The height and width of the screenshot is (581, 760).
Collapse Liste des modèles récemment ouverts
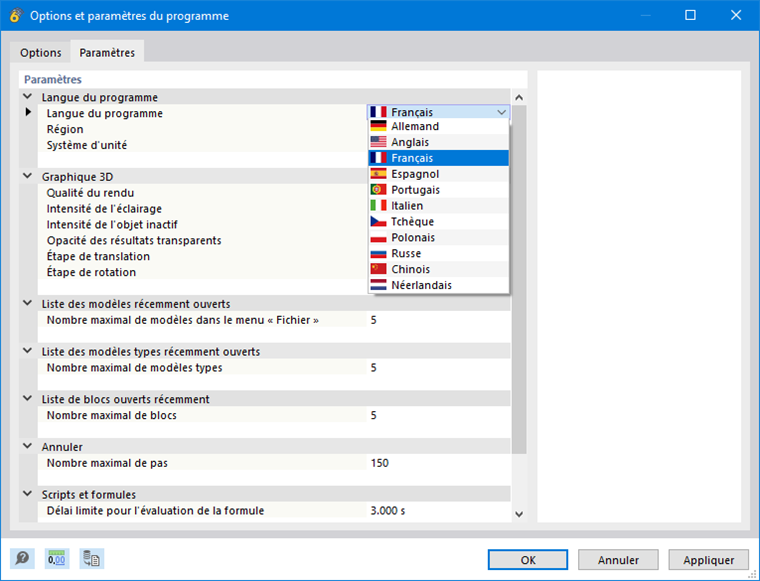[x=28, y=303]
